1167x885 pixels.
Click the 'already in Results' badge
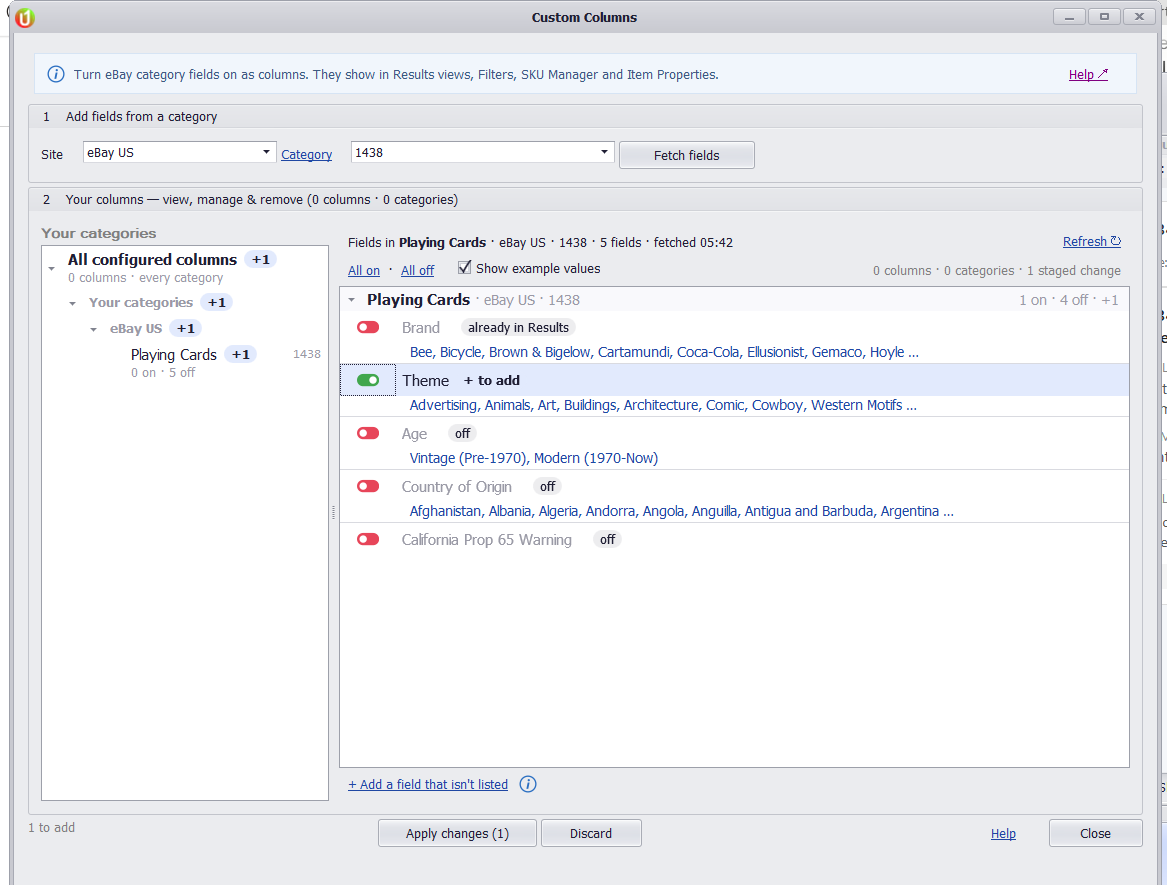pos(519,328)
